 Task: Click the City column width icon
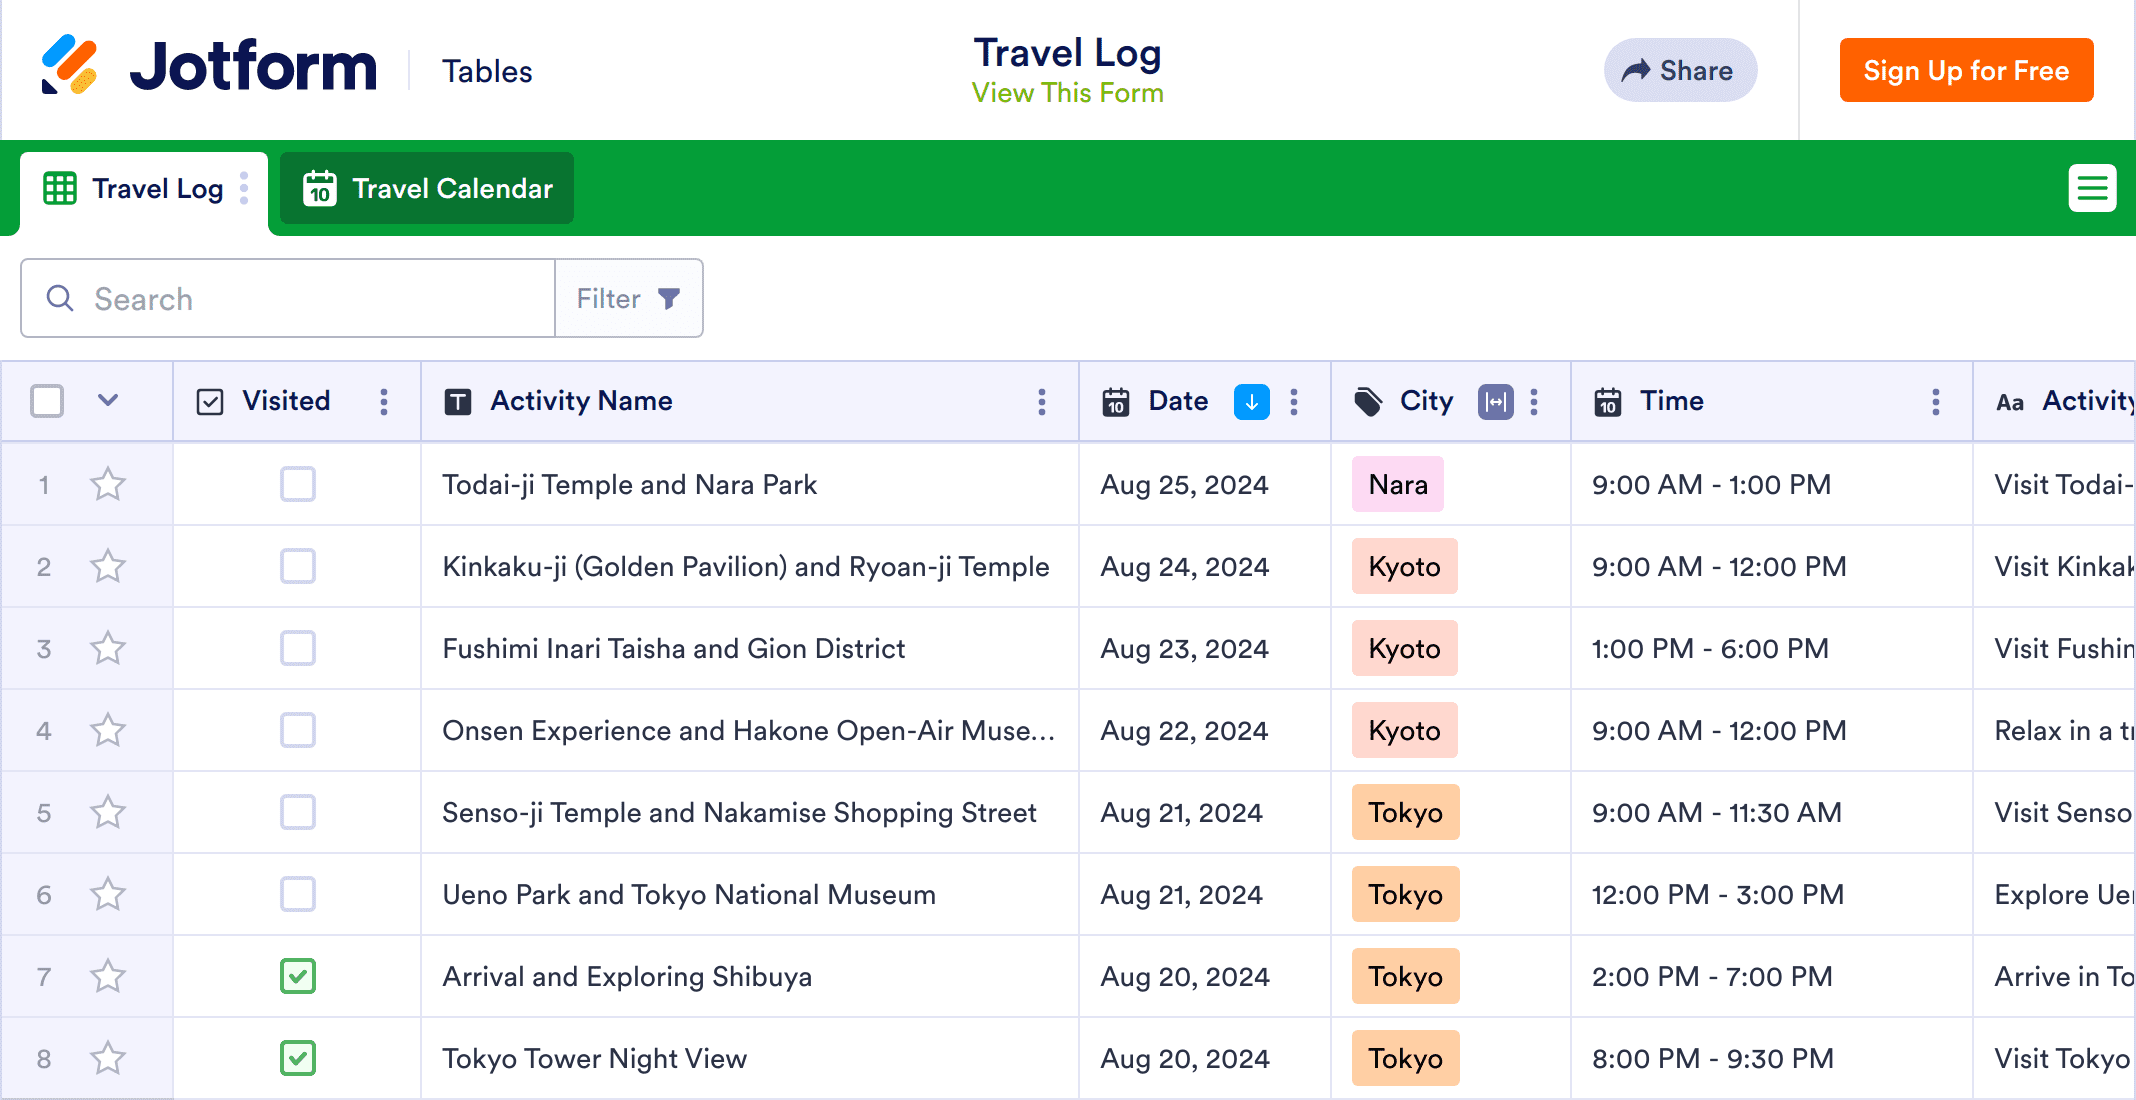point(1495,402)
